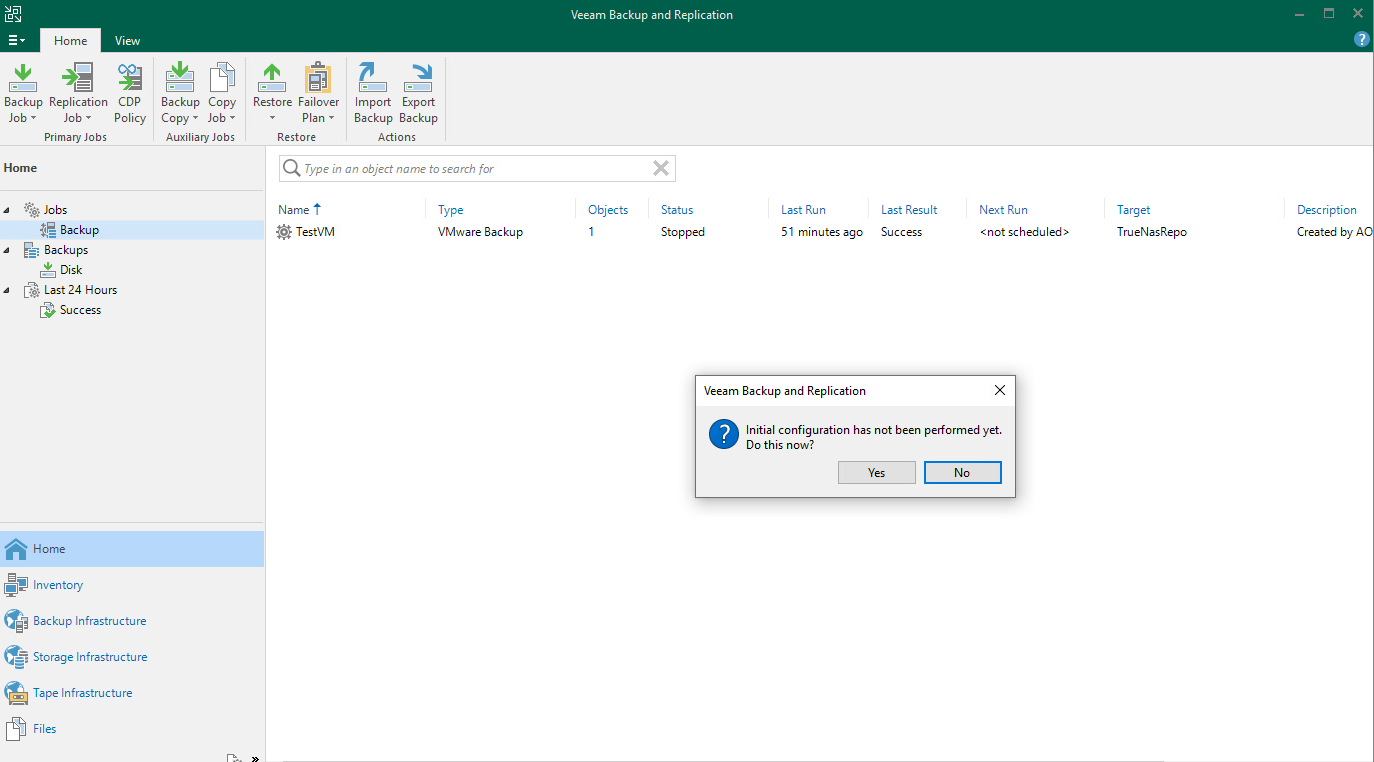1374x762 pixels.
Task: Click the TrueNasRepo target cell
Action: click(1152, 232)
